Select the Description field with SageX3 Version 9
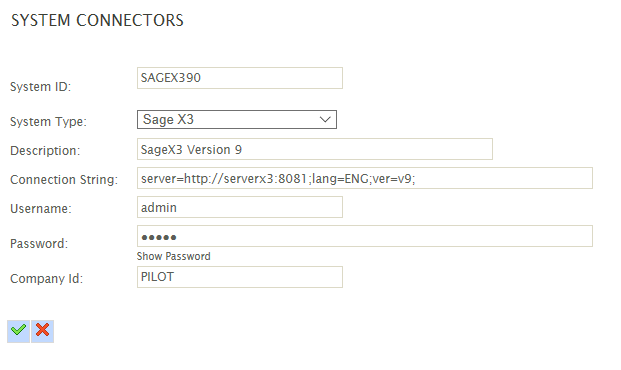The image size is (621, 370). click(315, 149)
